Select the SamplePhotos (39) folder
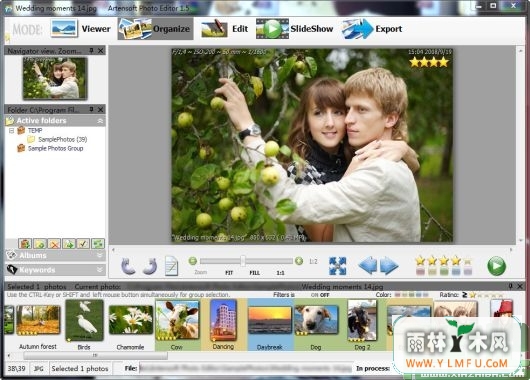This screenshot has width=530, height=380. pos(63,139)
